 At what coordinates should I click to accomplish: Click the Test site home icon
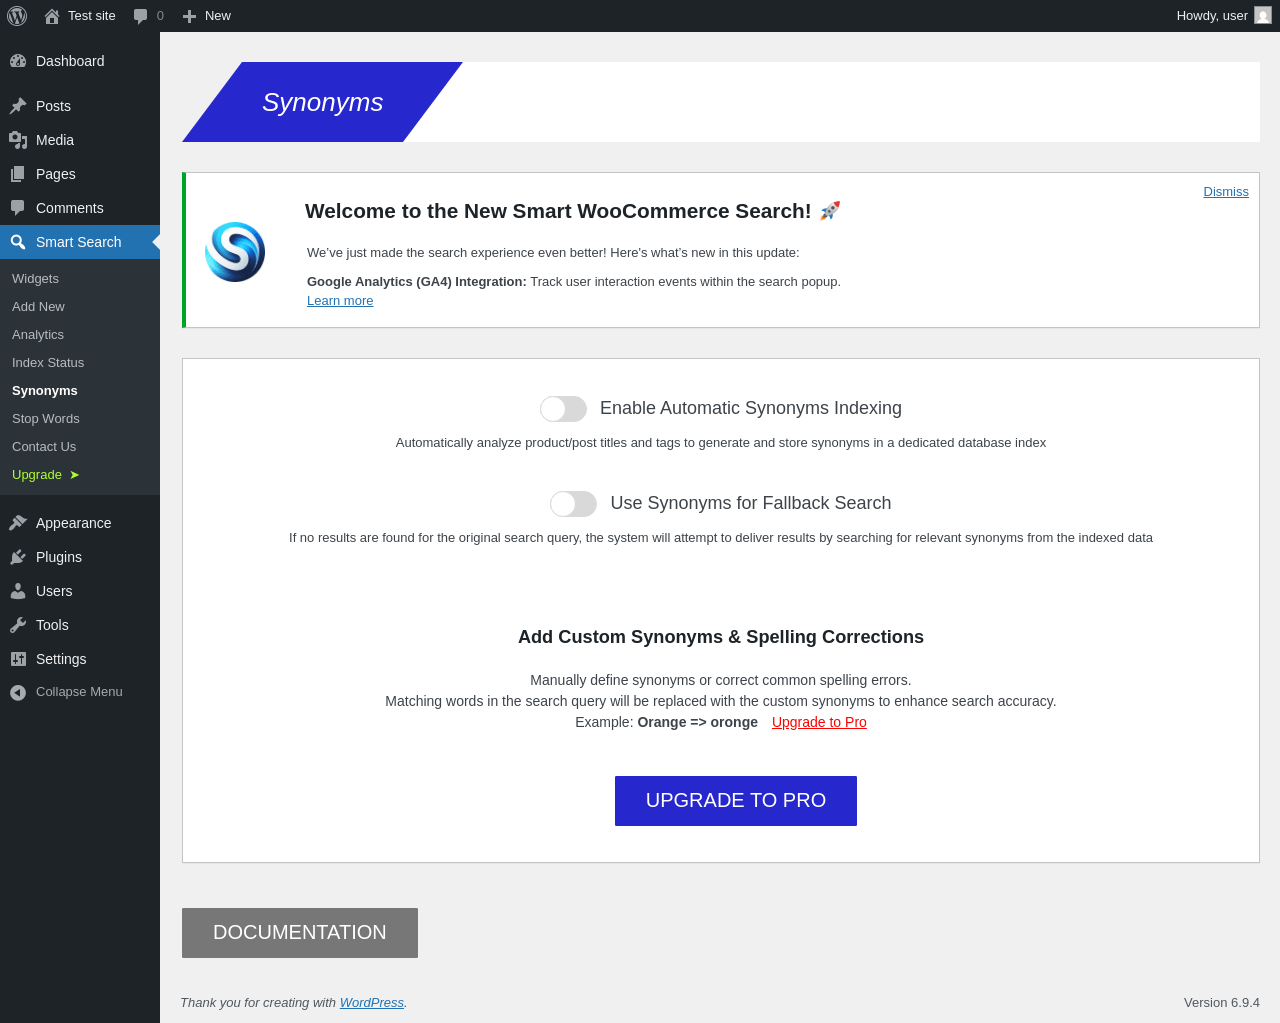point(52,16)
